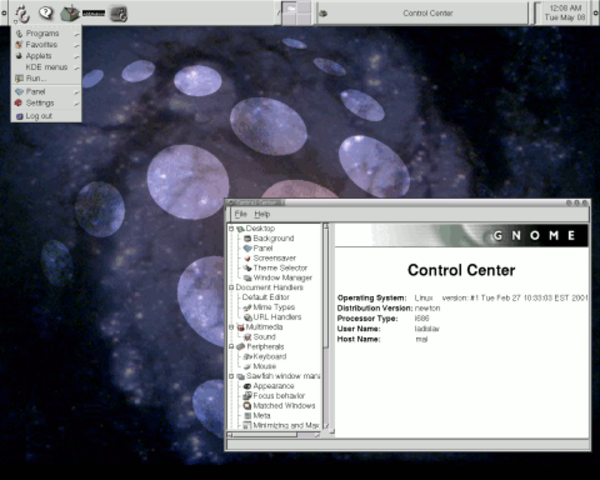Click the 'Document Handlers' tree label
Image resolution: width=600 pixels, height=480 pixels.
tap(269, 287)
